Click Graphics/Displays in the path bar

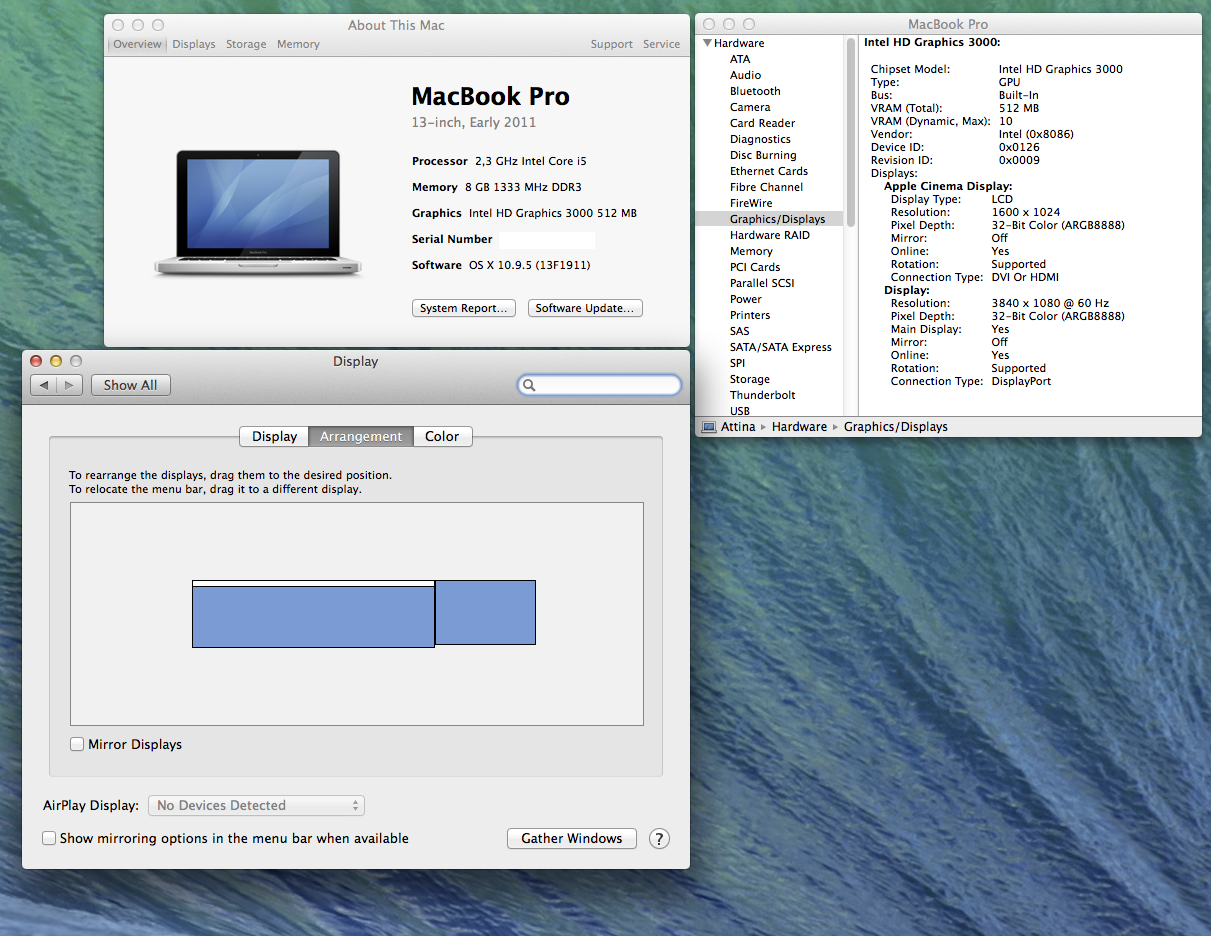click(x=896, y=427)
